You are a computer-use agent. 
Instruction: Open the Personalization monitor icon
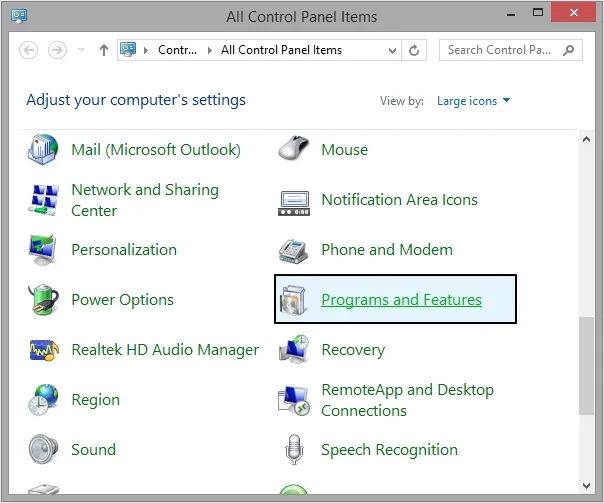click(43, 250)
